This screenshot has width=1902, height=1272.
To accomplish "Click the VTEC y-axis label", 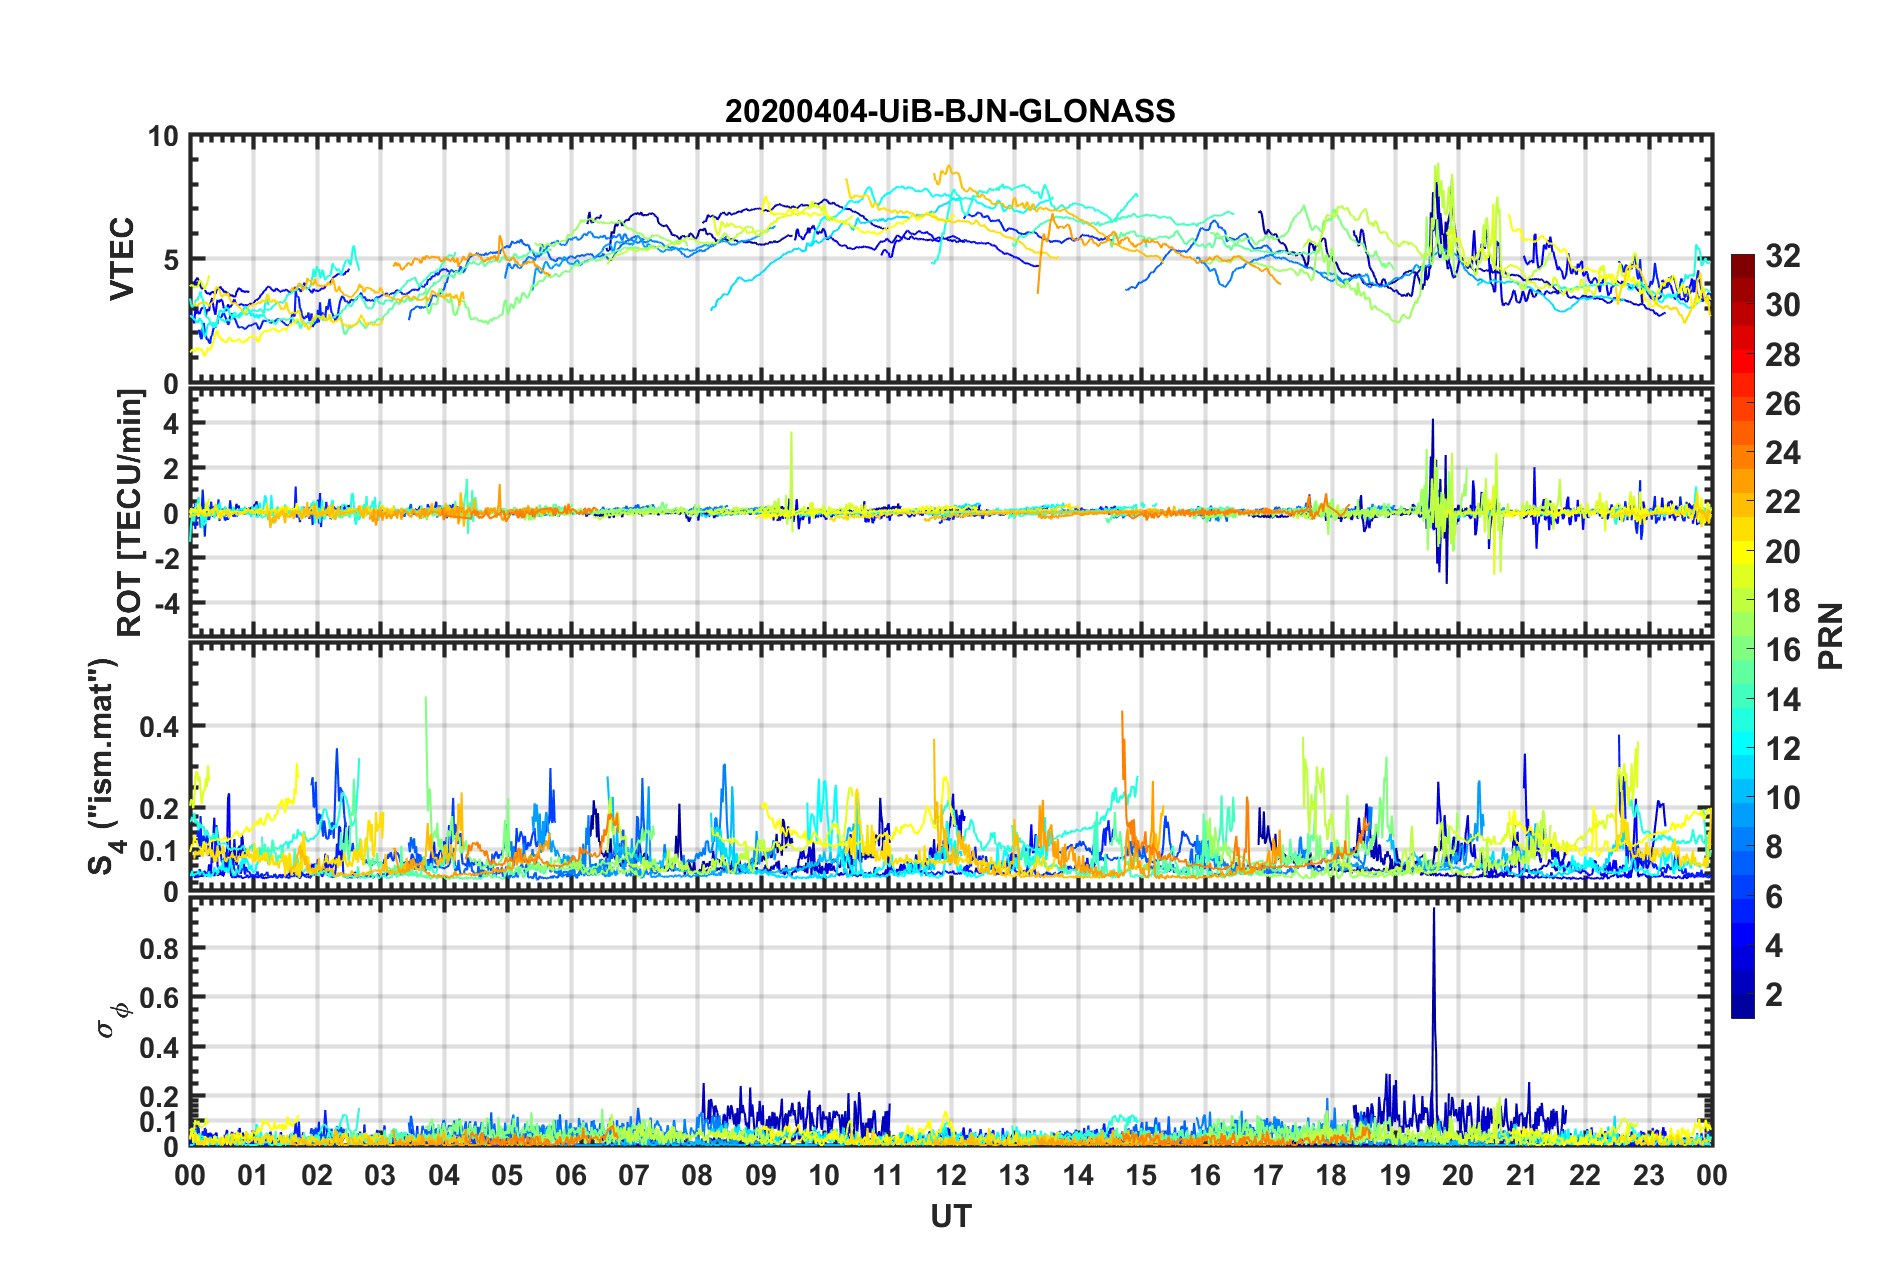I will point(121,259).
